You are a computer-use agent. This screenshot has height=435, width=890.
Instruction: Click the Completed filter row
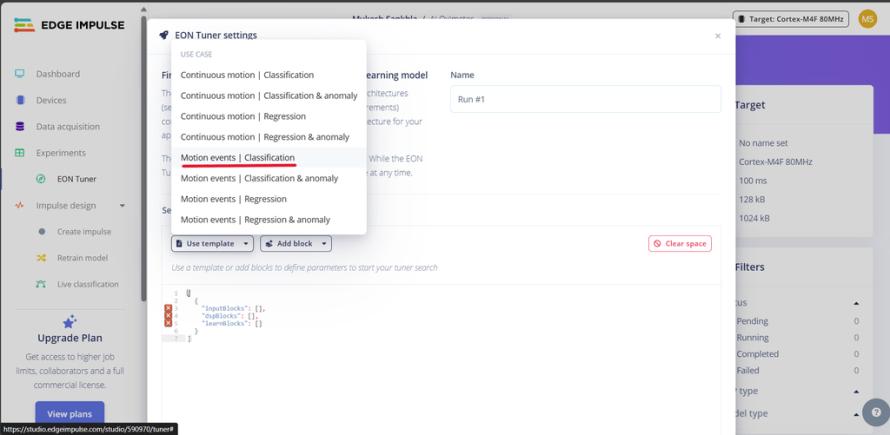tap(797, 354)
